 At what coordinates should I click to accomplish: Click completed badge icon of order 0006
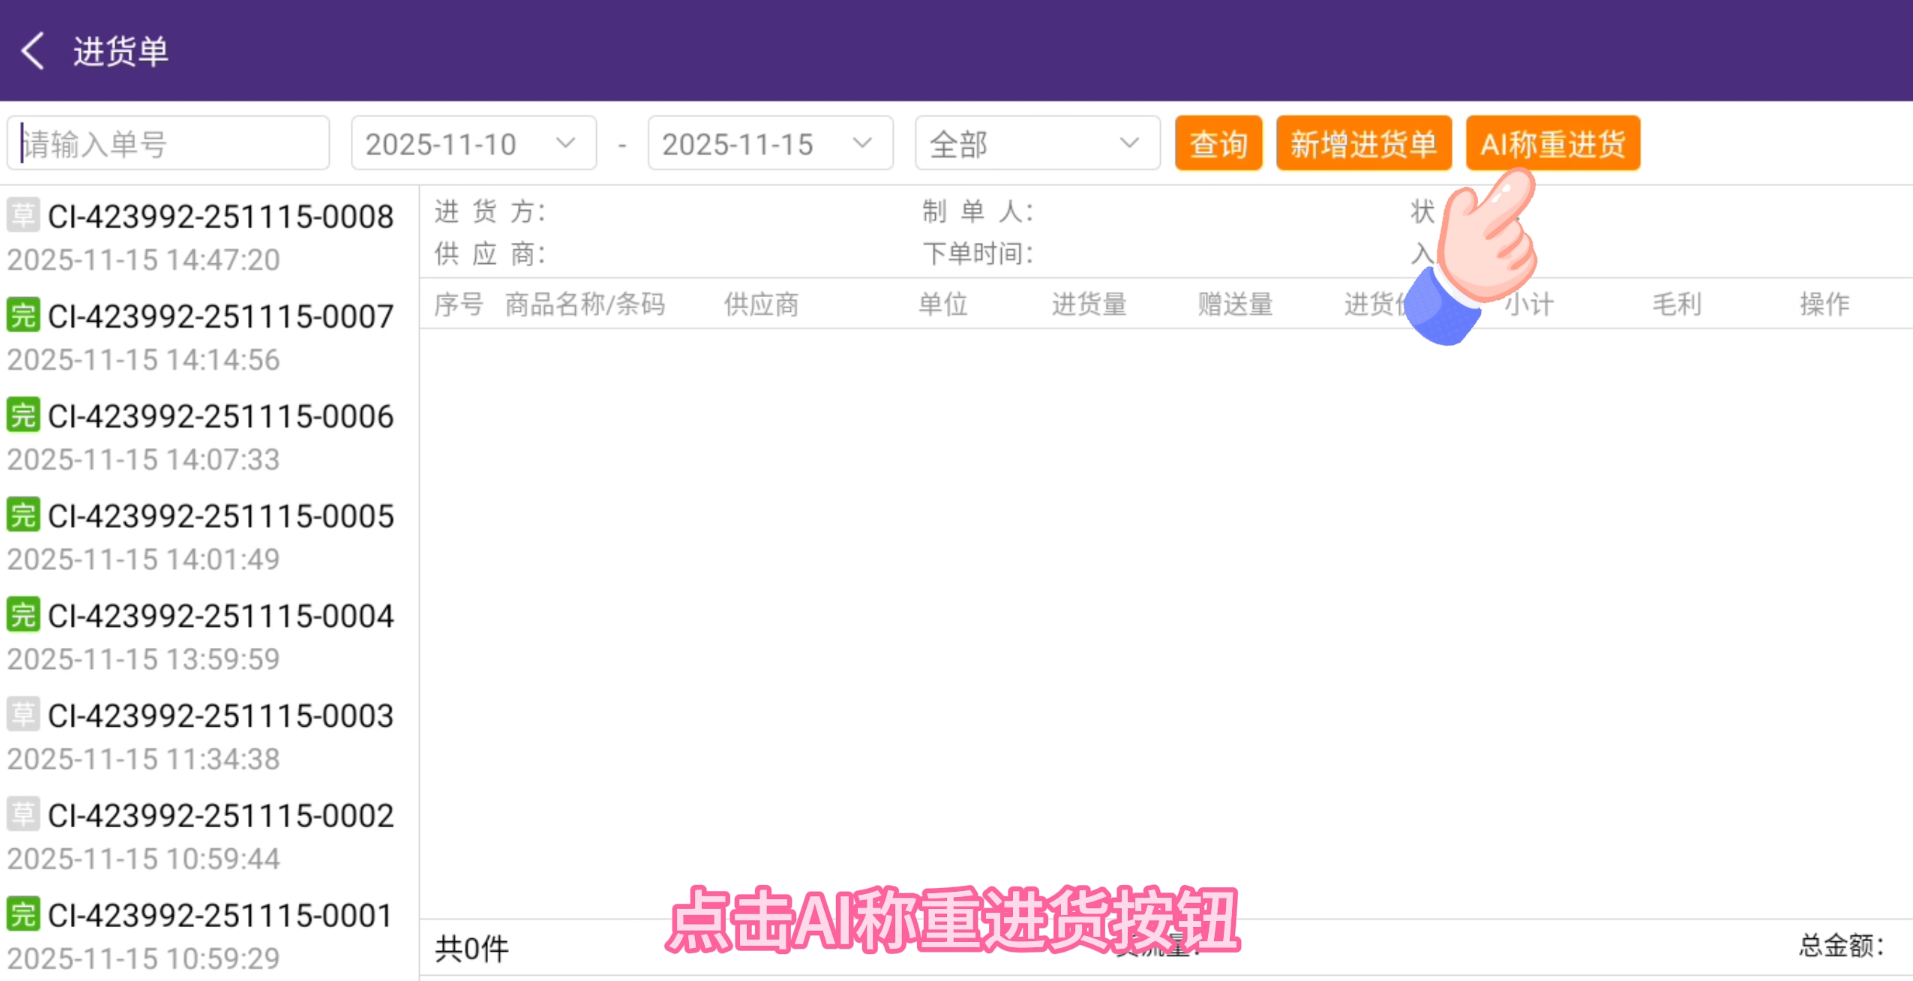[23, 415]
